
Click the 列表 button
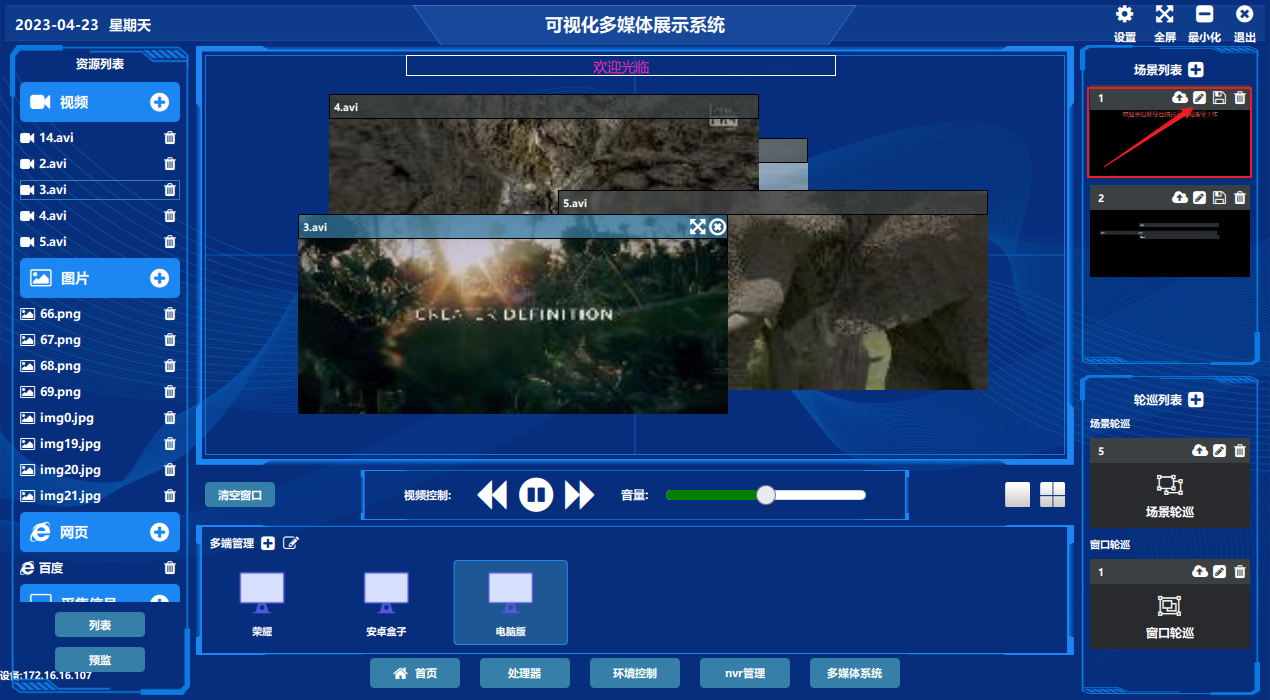click(100, 625)
